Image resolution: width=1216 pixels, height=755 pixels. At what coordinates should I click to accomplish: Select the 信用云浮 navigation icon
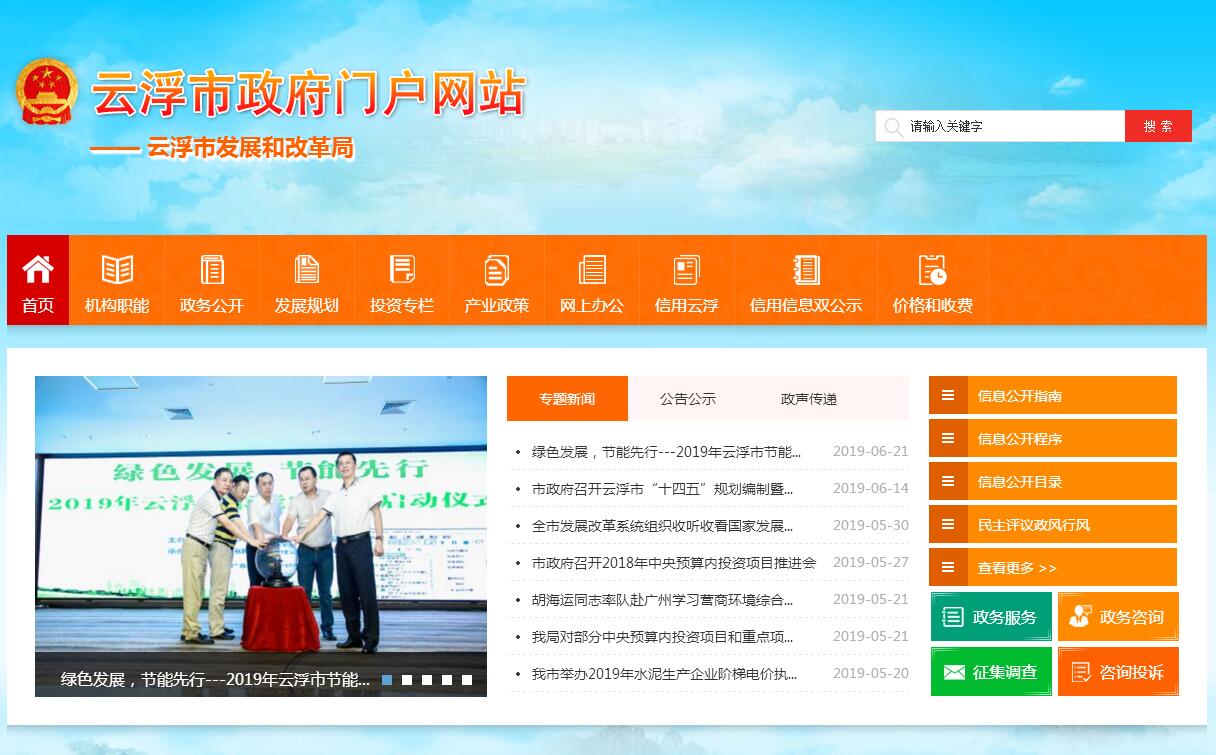click(x=686, y=270)
